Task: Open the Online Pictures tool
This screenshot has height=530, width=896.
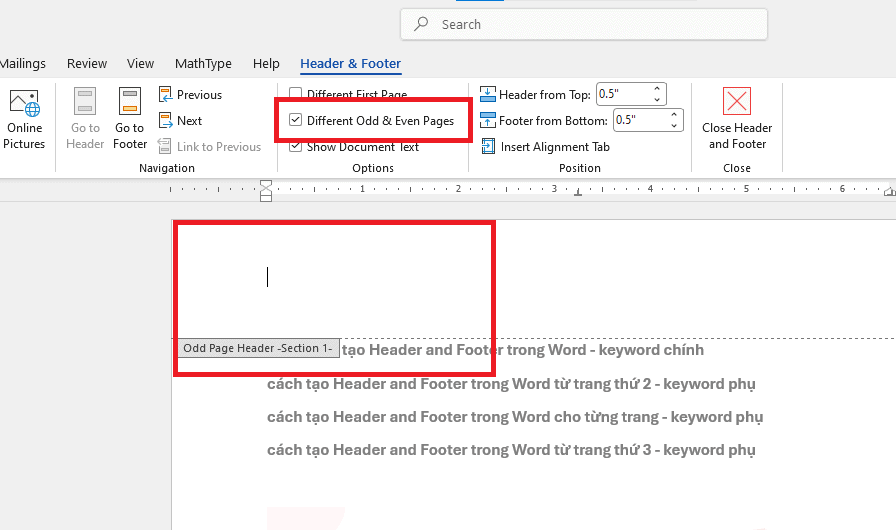Action: [24, 120]
